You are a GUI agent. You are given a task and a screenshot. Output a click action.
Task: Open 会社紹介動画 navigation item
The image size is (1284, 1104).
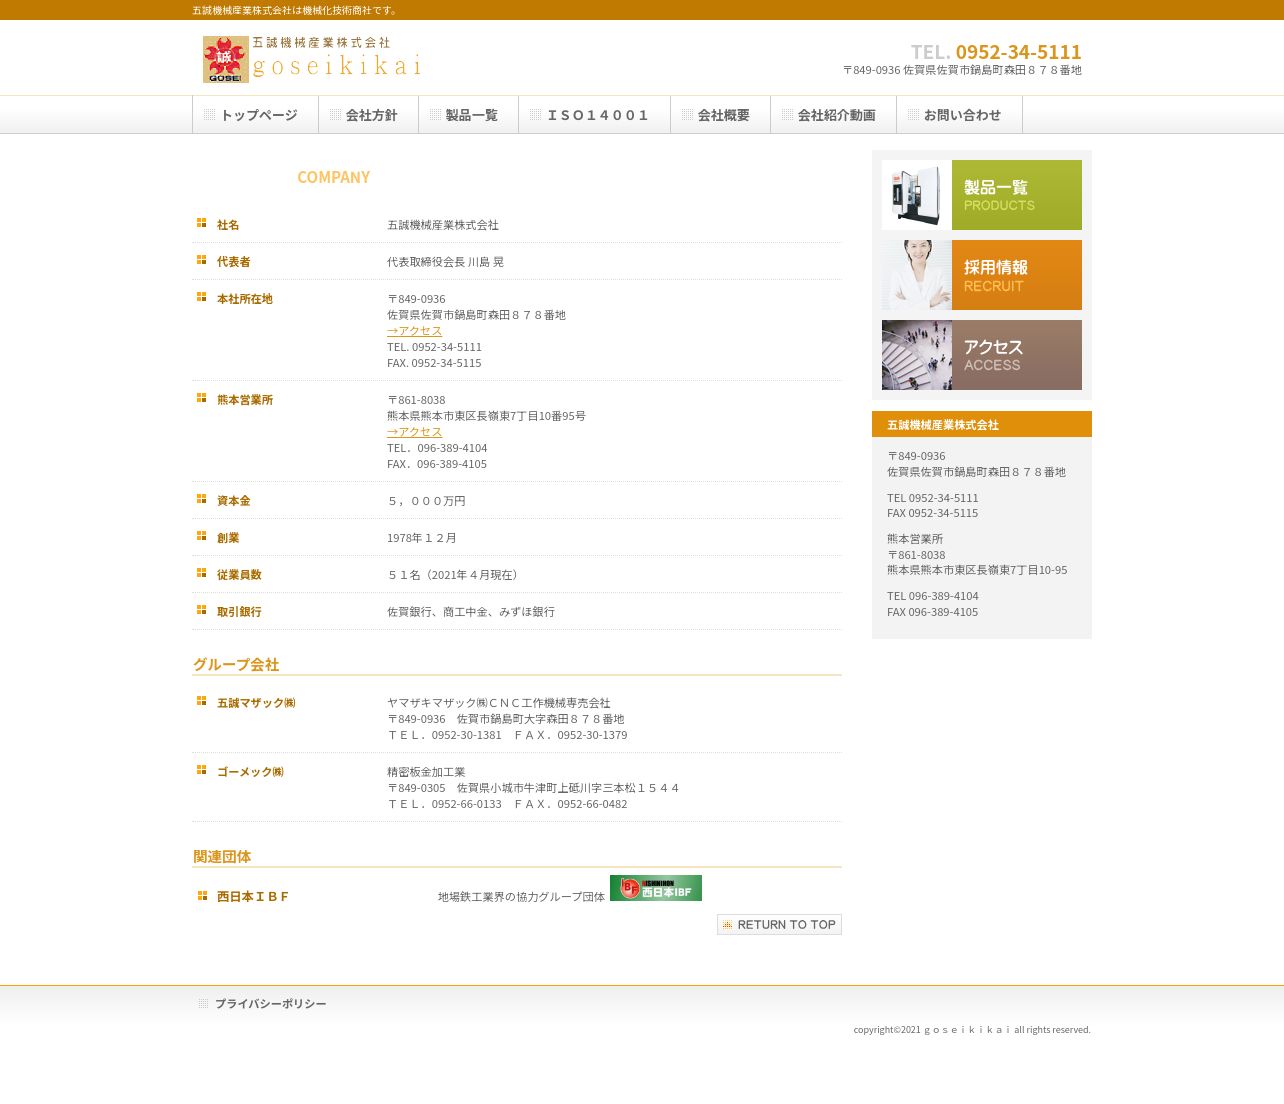[x=834, y=115]
